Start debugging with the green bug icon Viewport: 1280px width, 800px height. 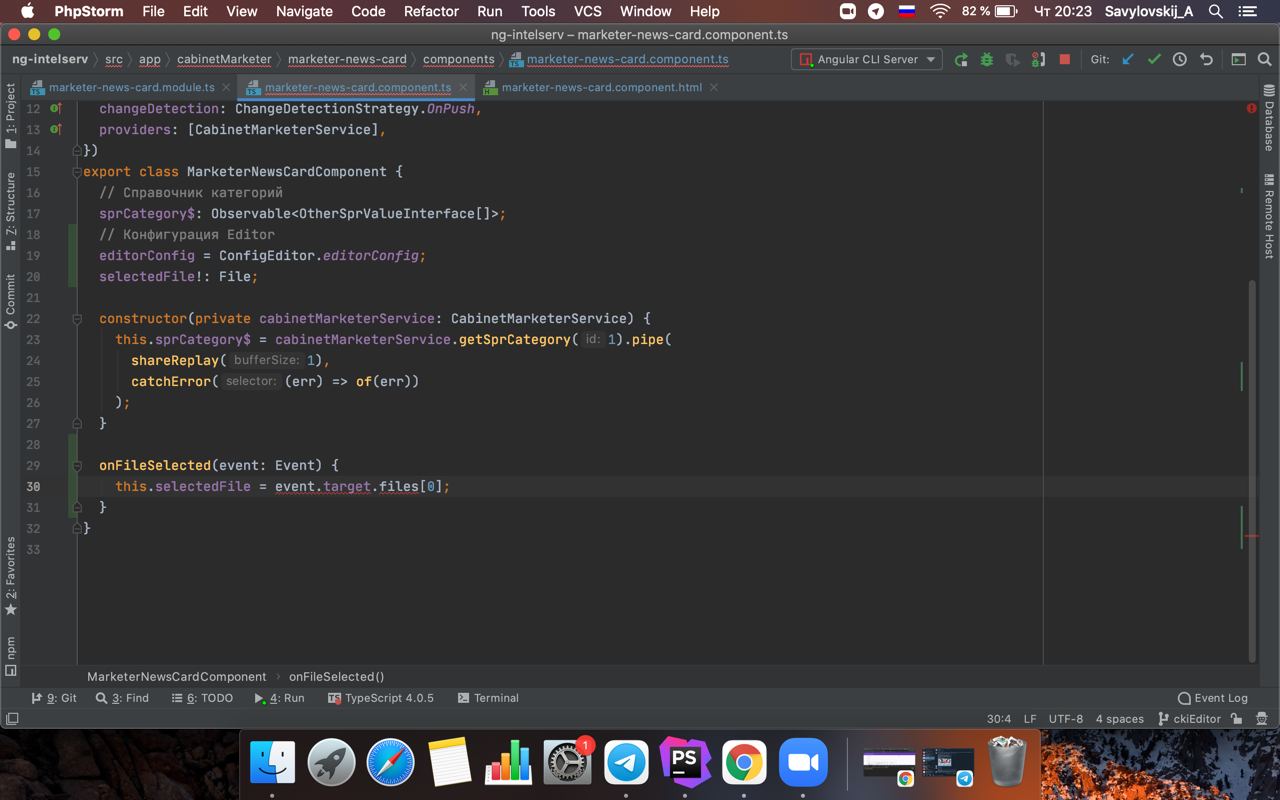coord(987,59)
